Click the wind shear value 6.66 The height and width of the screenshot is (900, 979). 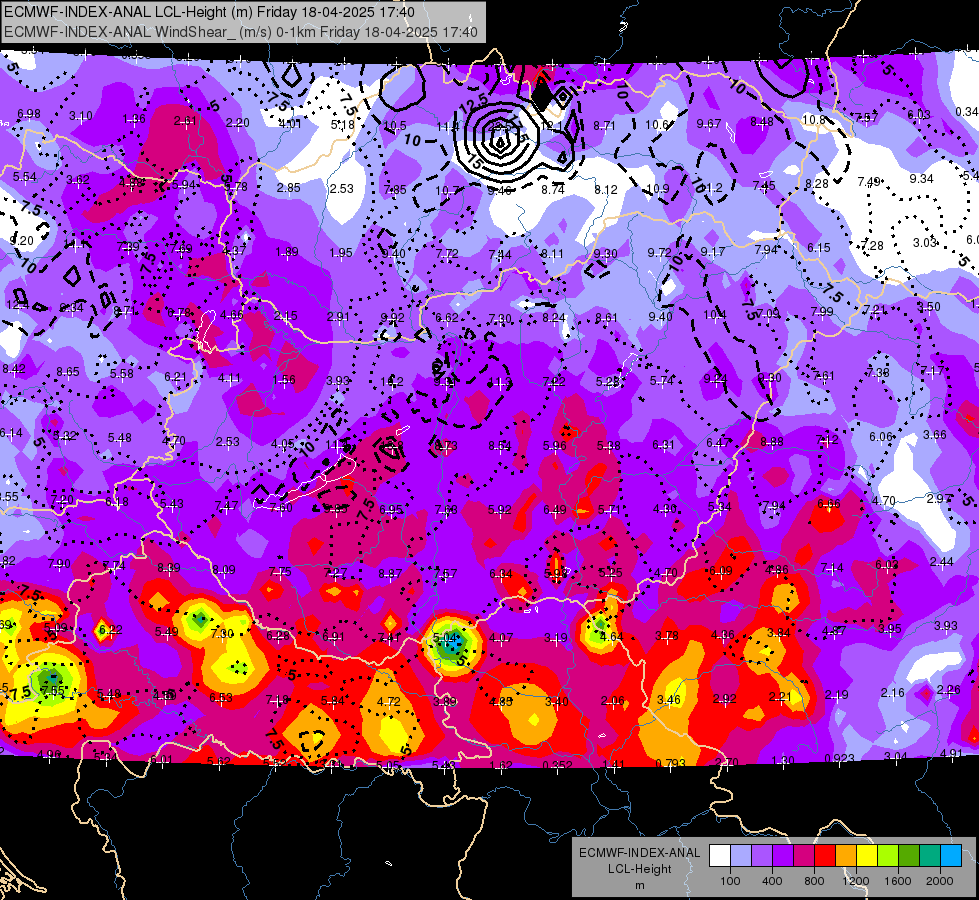829,503
